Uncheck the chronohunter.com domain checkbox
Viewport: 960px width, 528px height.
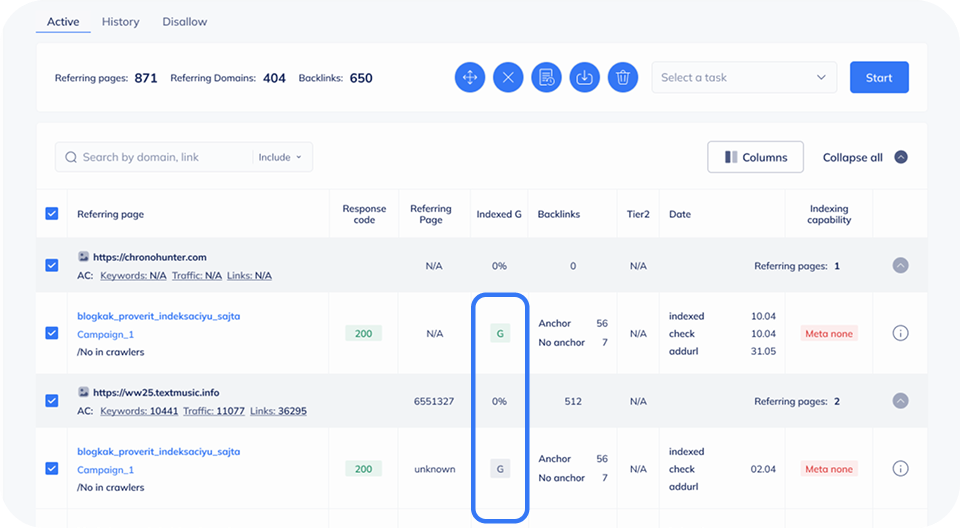(52, 266)
